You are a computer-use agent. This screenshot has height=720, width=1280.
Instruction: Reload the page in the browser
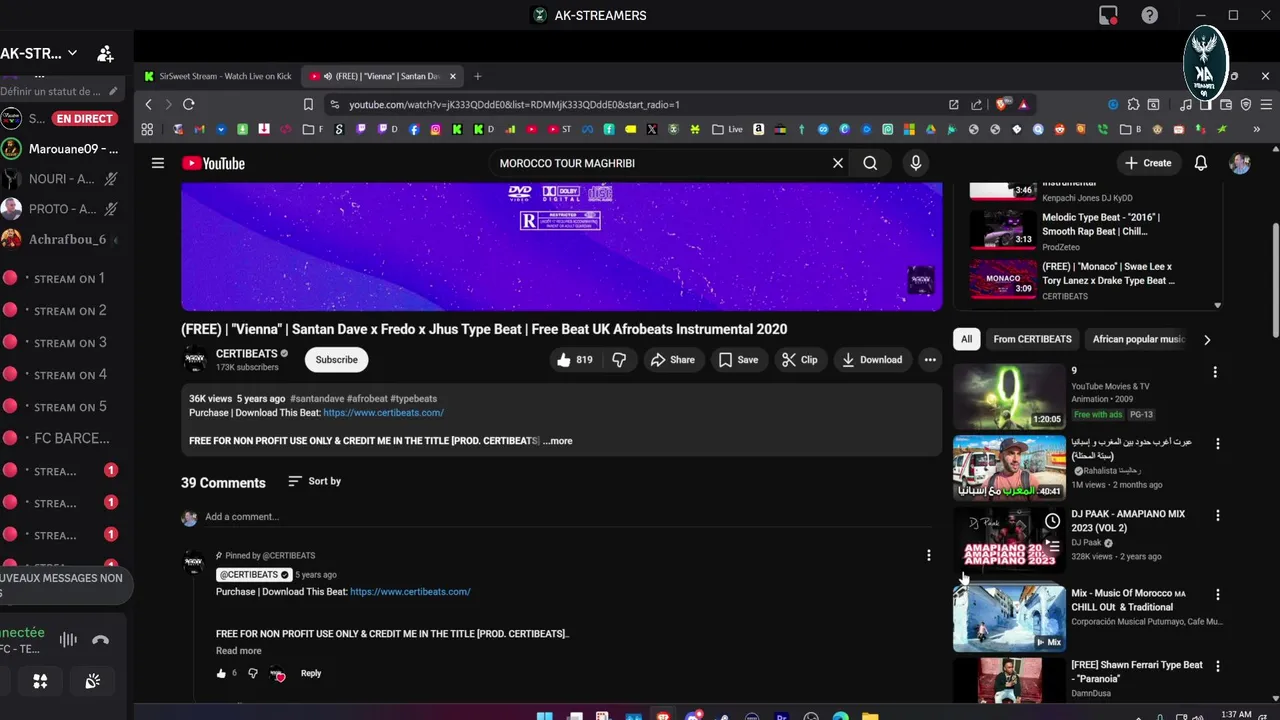pyautogui.click(x=188, y=104)
